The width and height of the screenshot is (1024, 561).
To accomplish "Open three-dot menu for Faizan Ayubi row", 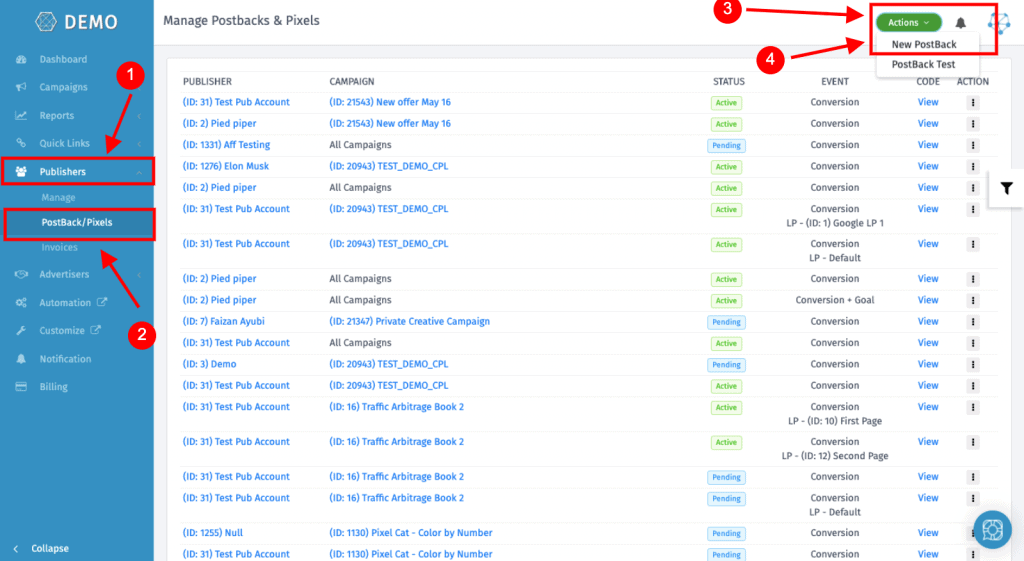I will pos(972,322).
